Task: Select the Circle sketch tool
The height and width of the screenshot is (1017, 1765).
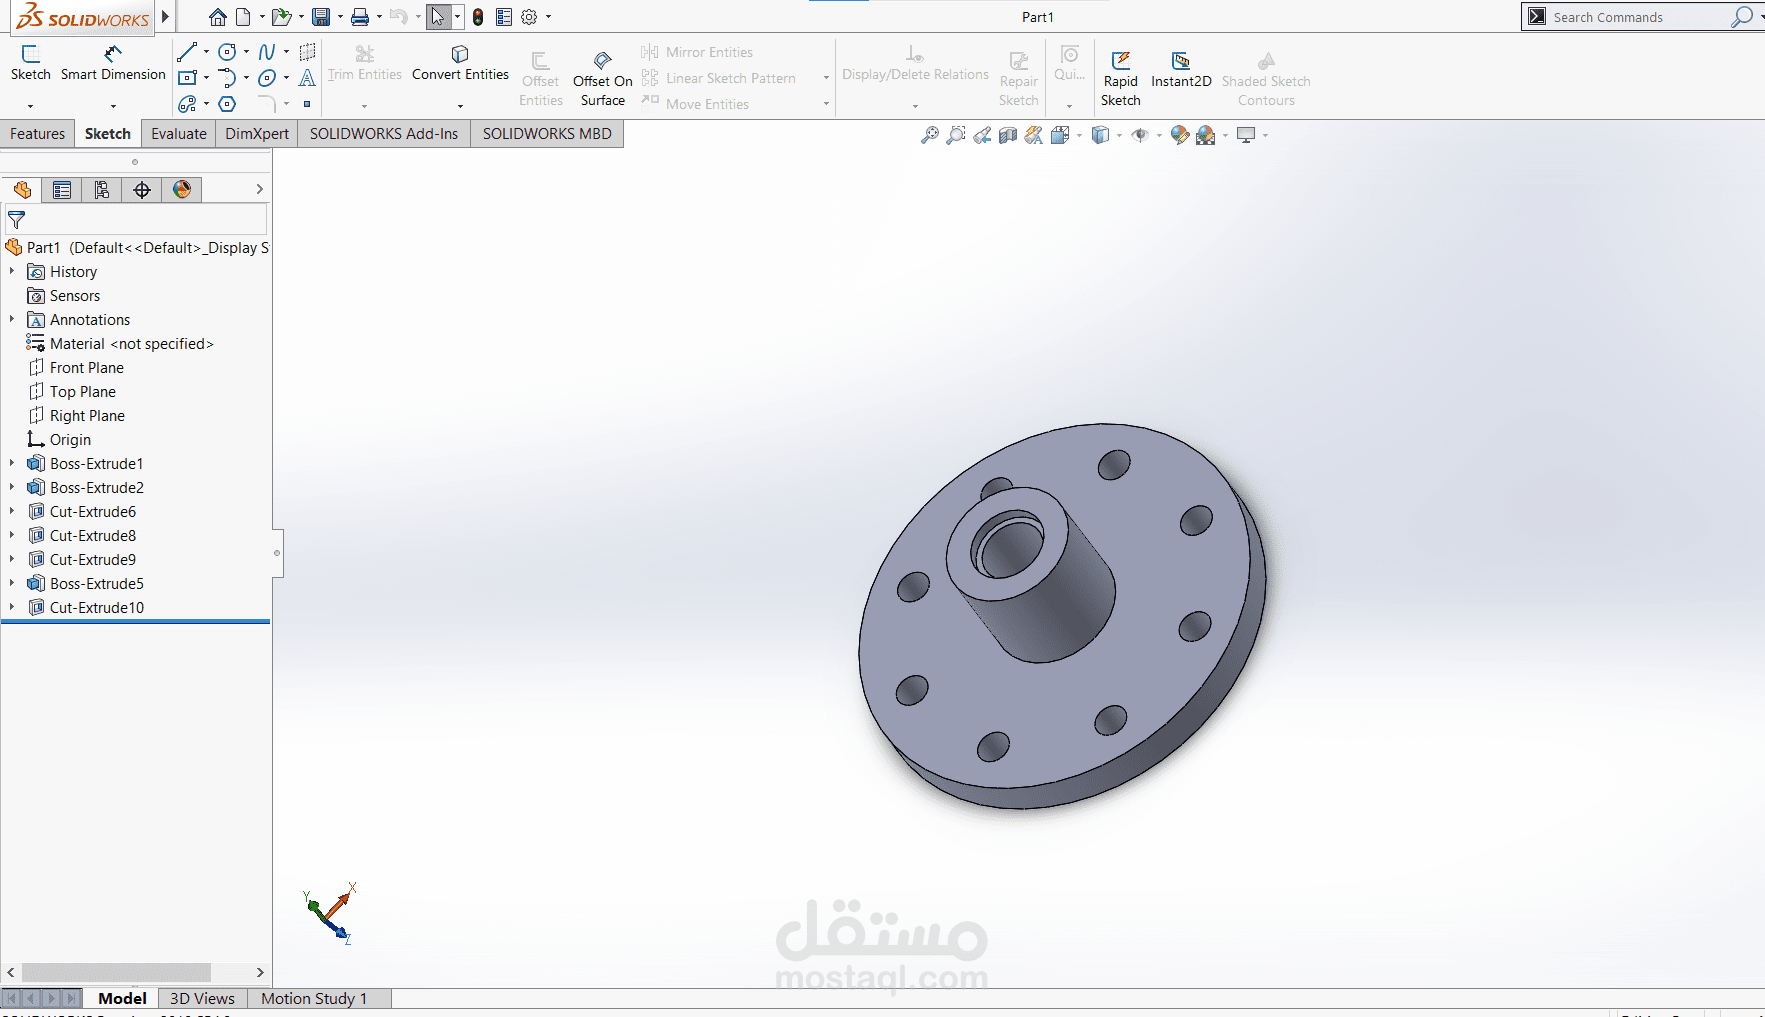Action: [227, 52]
